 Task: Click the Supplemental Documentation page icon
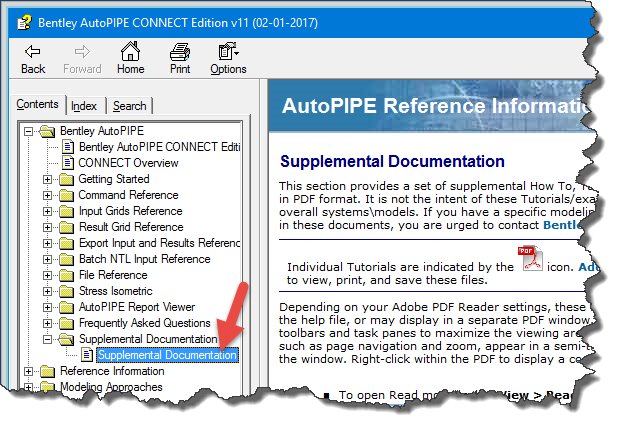87,355
